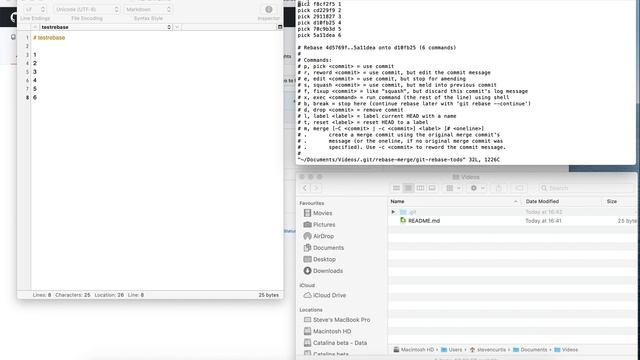Open Finder action gear menu
640x360 pixels.
pyautogui.click(x=477, y=188)
